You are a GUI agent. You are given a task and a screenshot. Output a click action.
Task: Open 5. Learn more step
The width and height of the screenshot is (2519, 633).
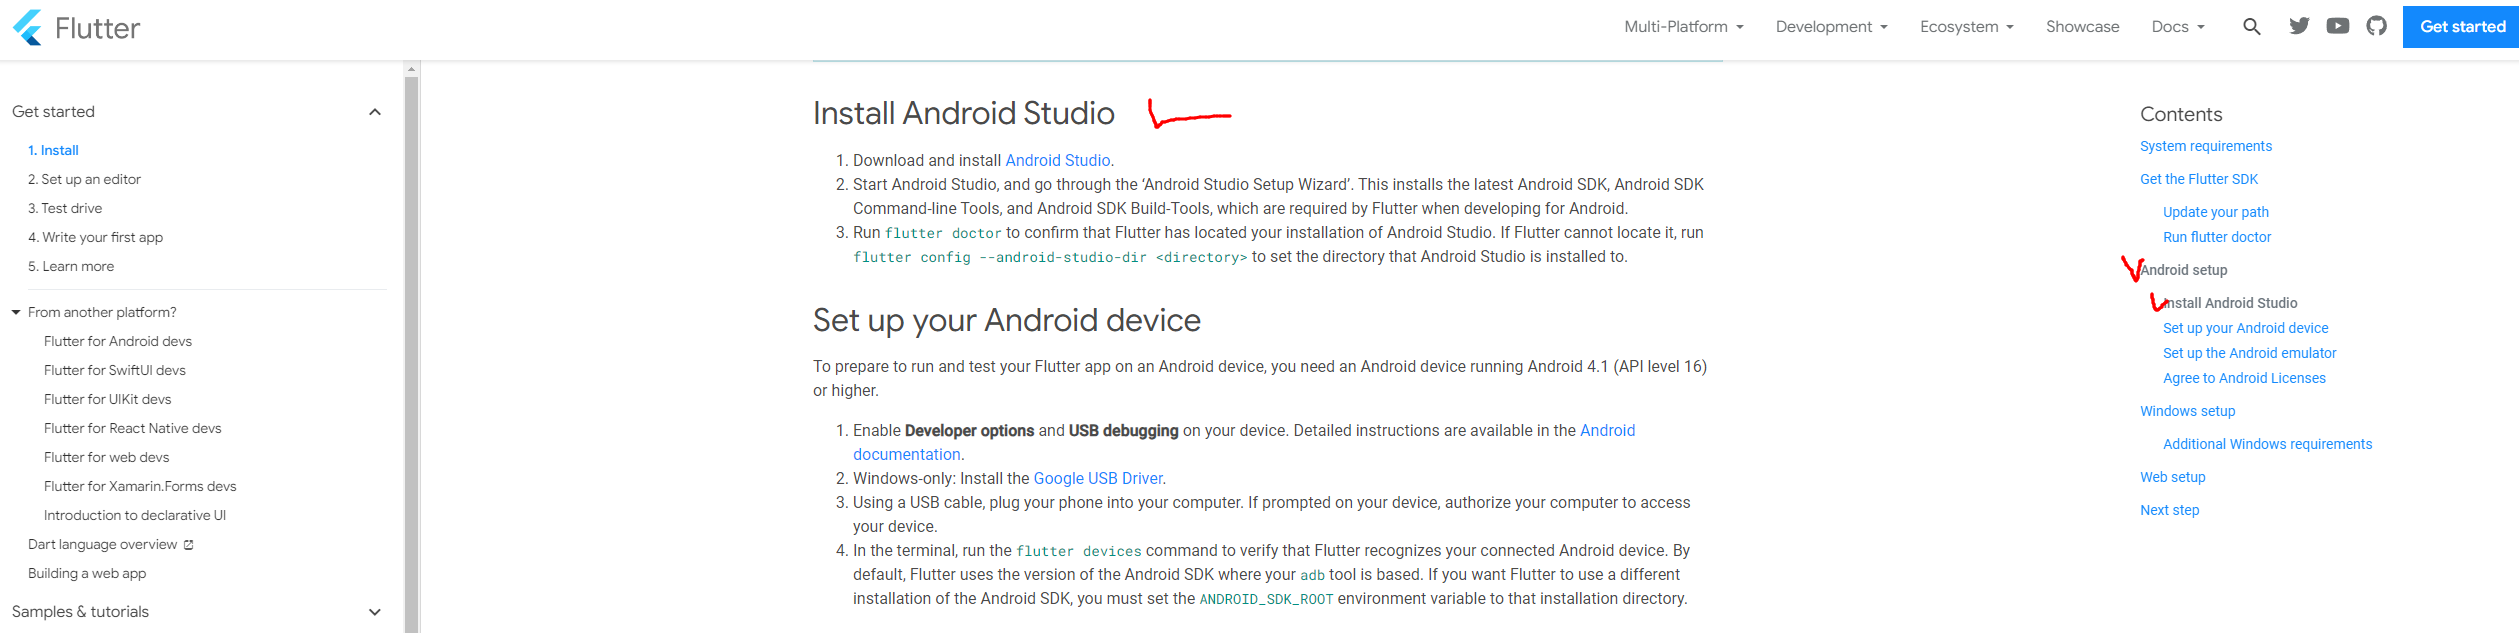[x=71, y=267]
